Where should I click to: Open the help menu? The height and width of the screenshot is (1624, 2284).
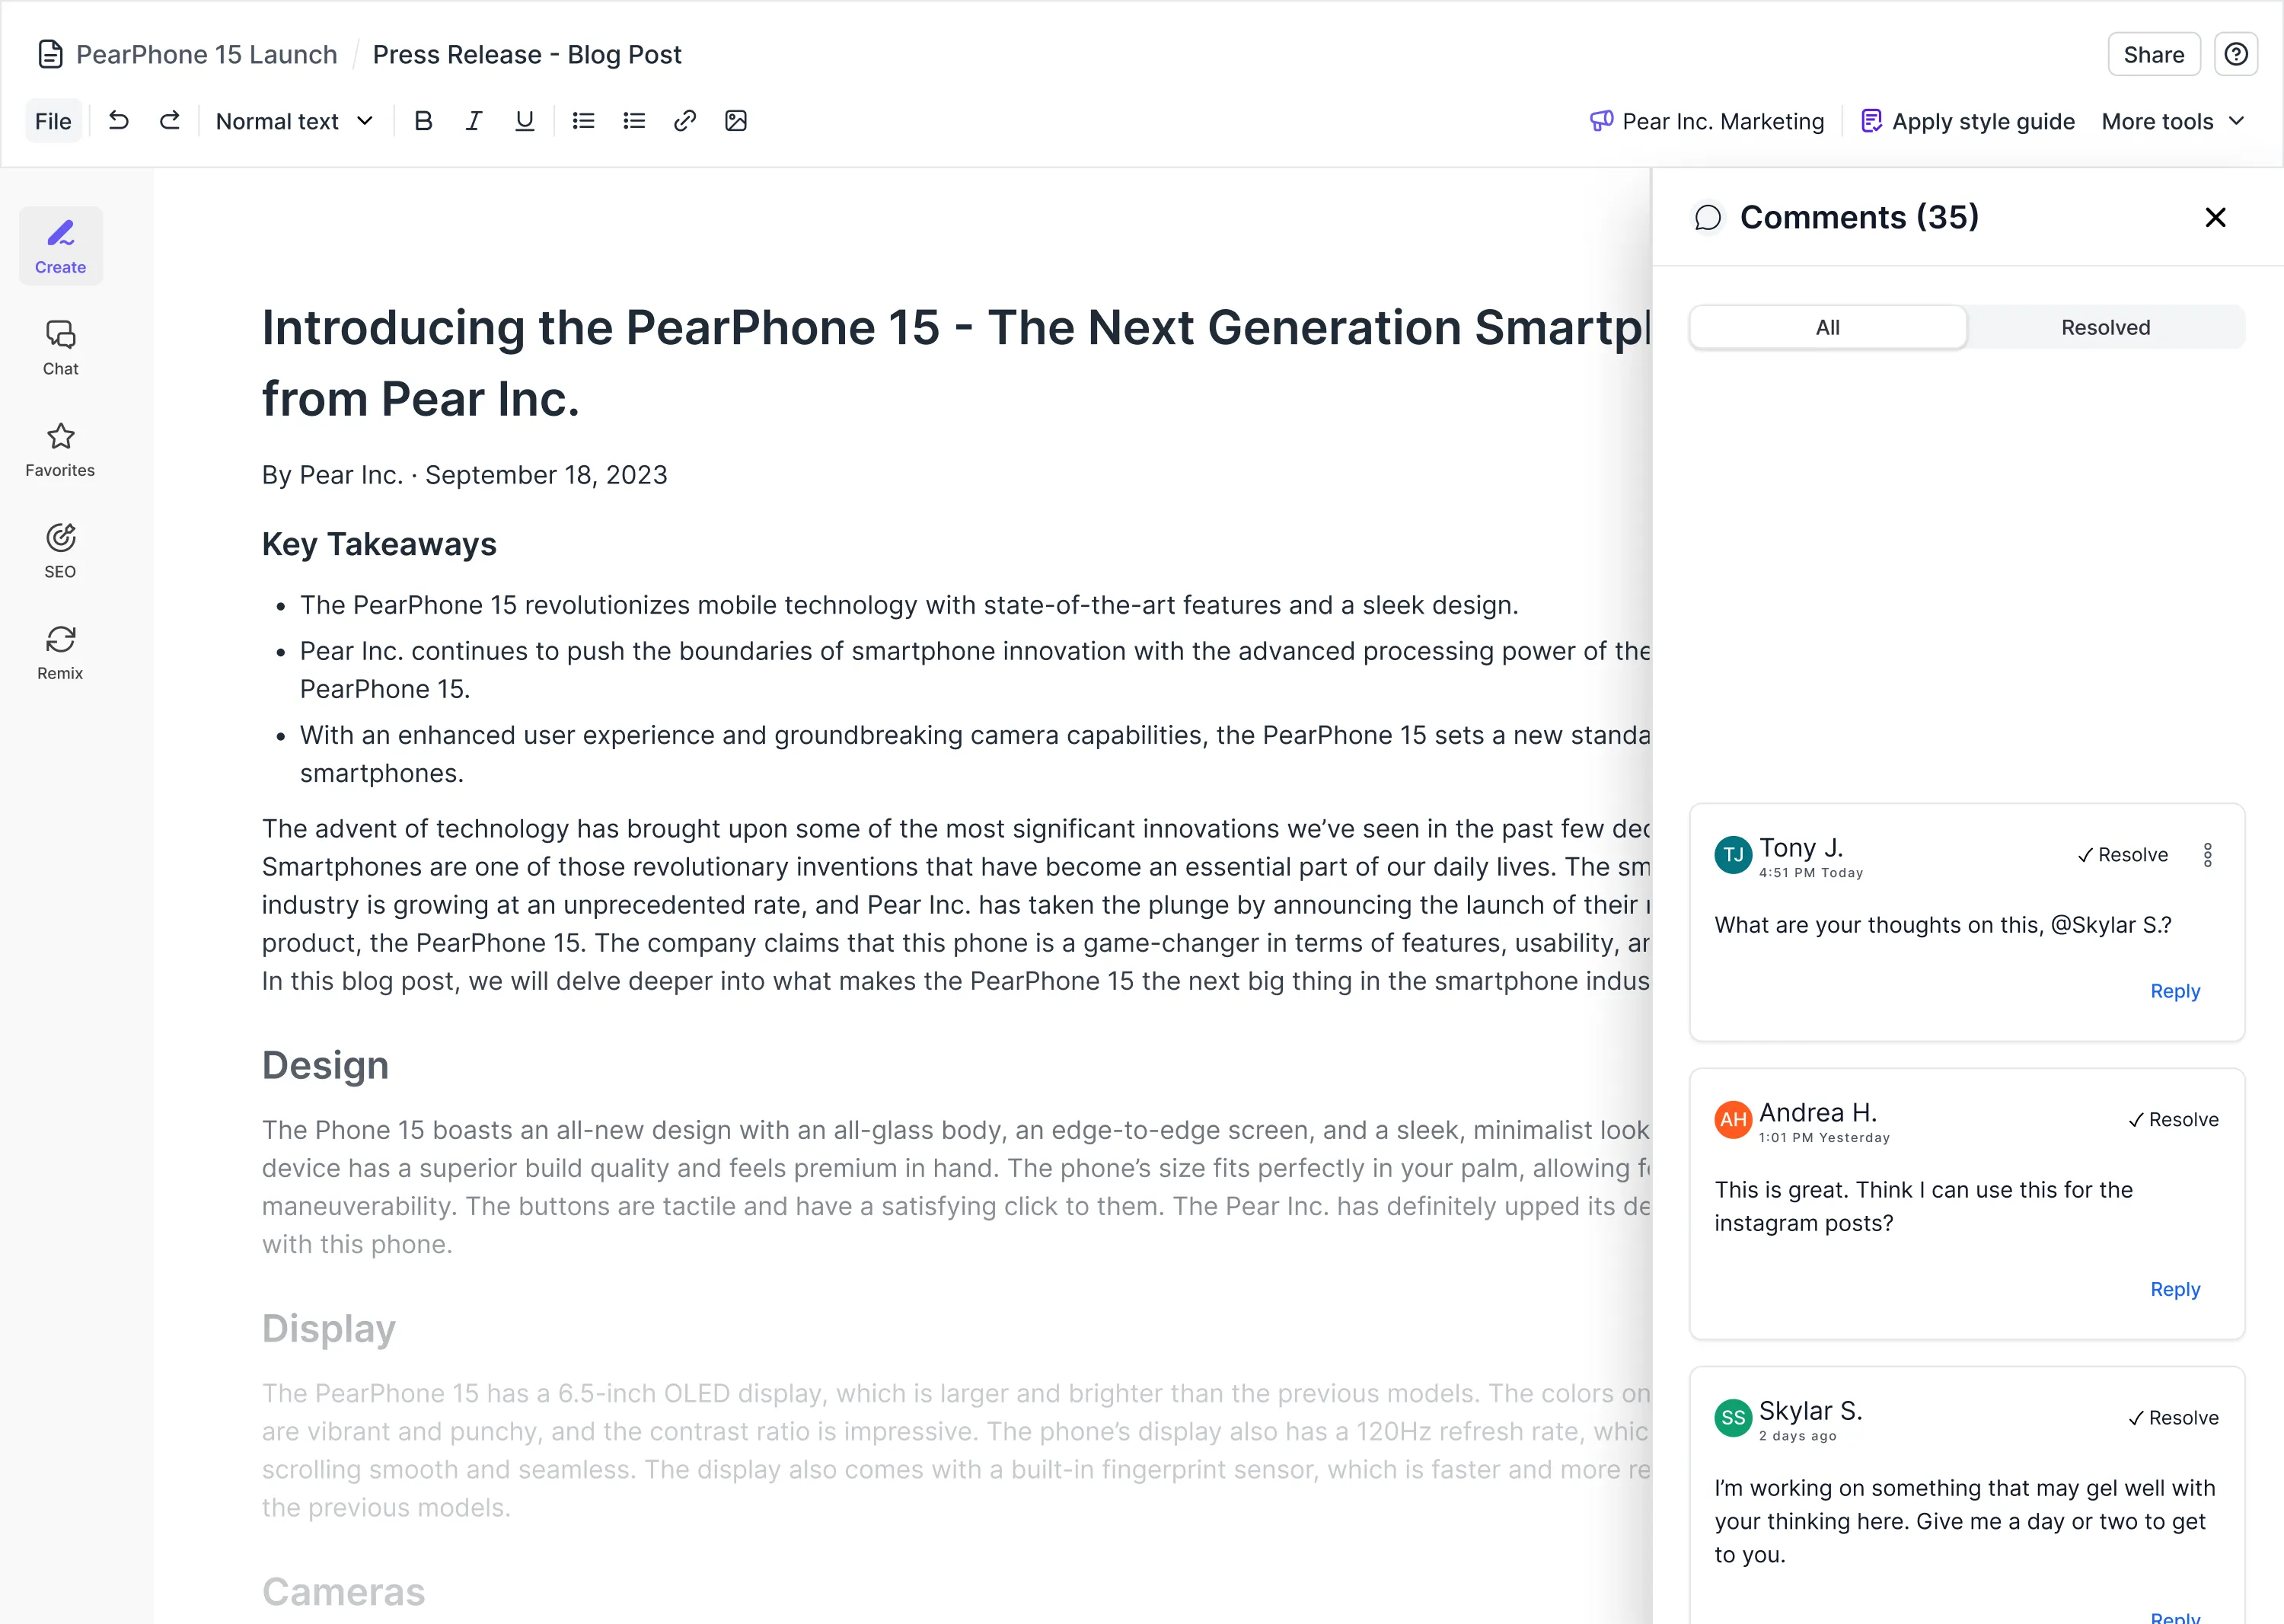[2236, 54]
